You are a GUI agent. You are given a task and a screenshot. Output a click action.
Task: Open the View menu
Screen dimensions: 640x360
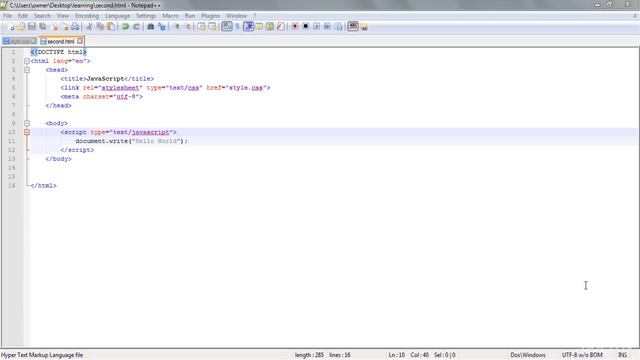point(63,16)
